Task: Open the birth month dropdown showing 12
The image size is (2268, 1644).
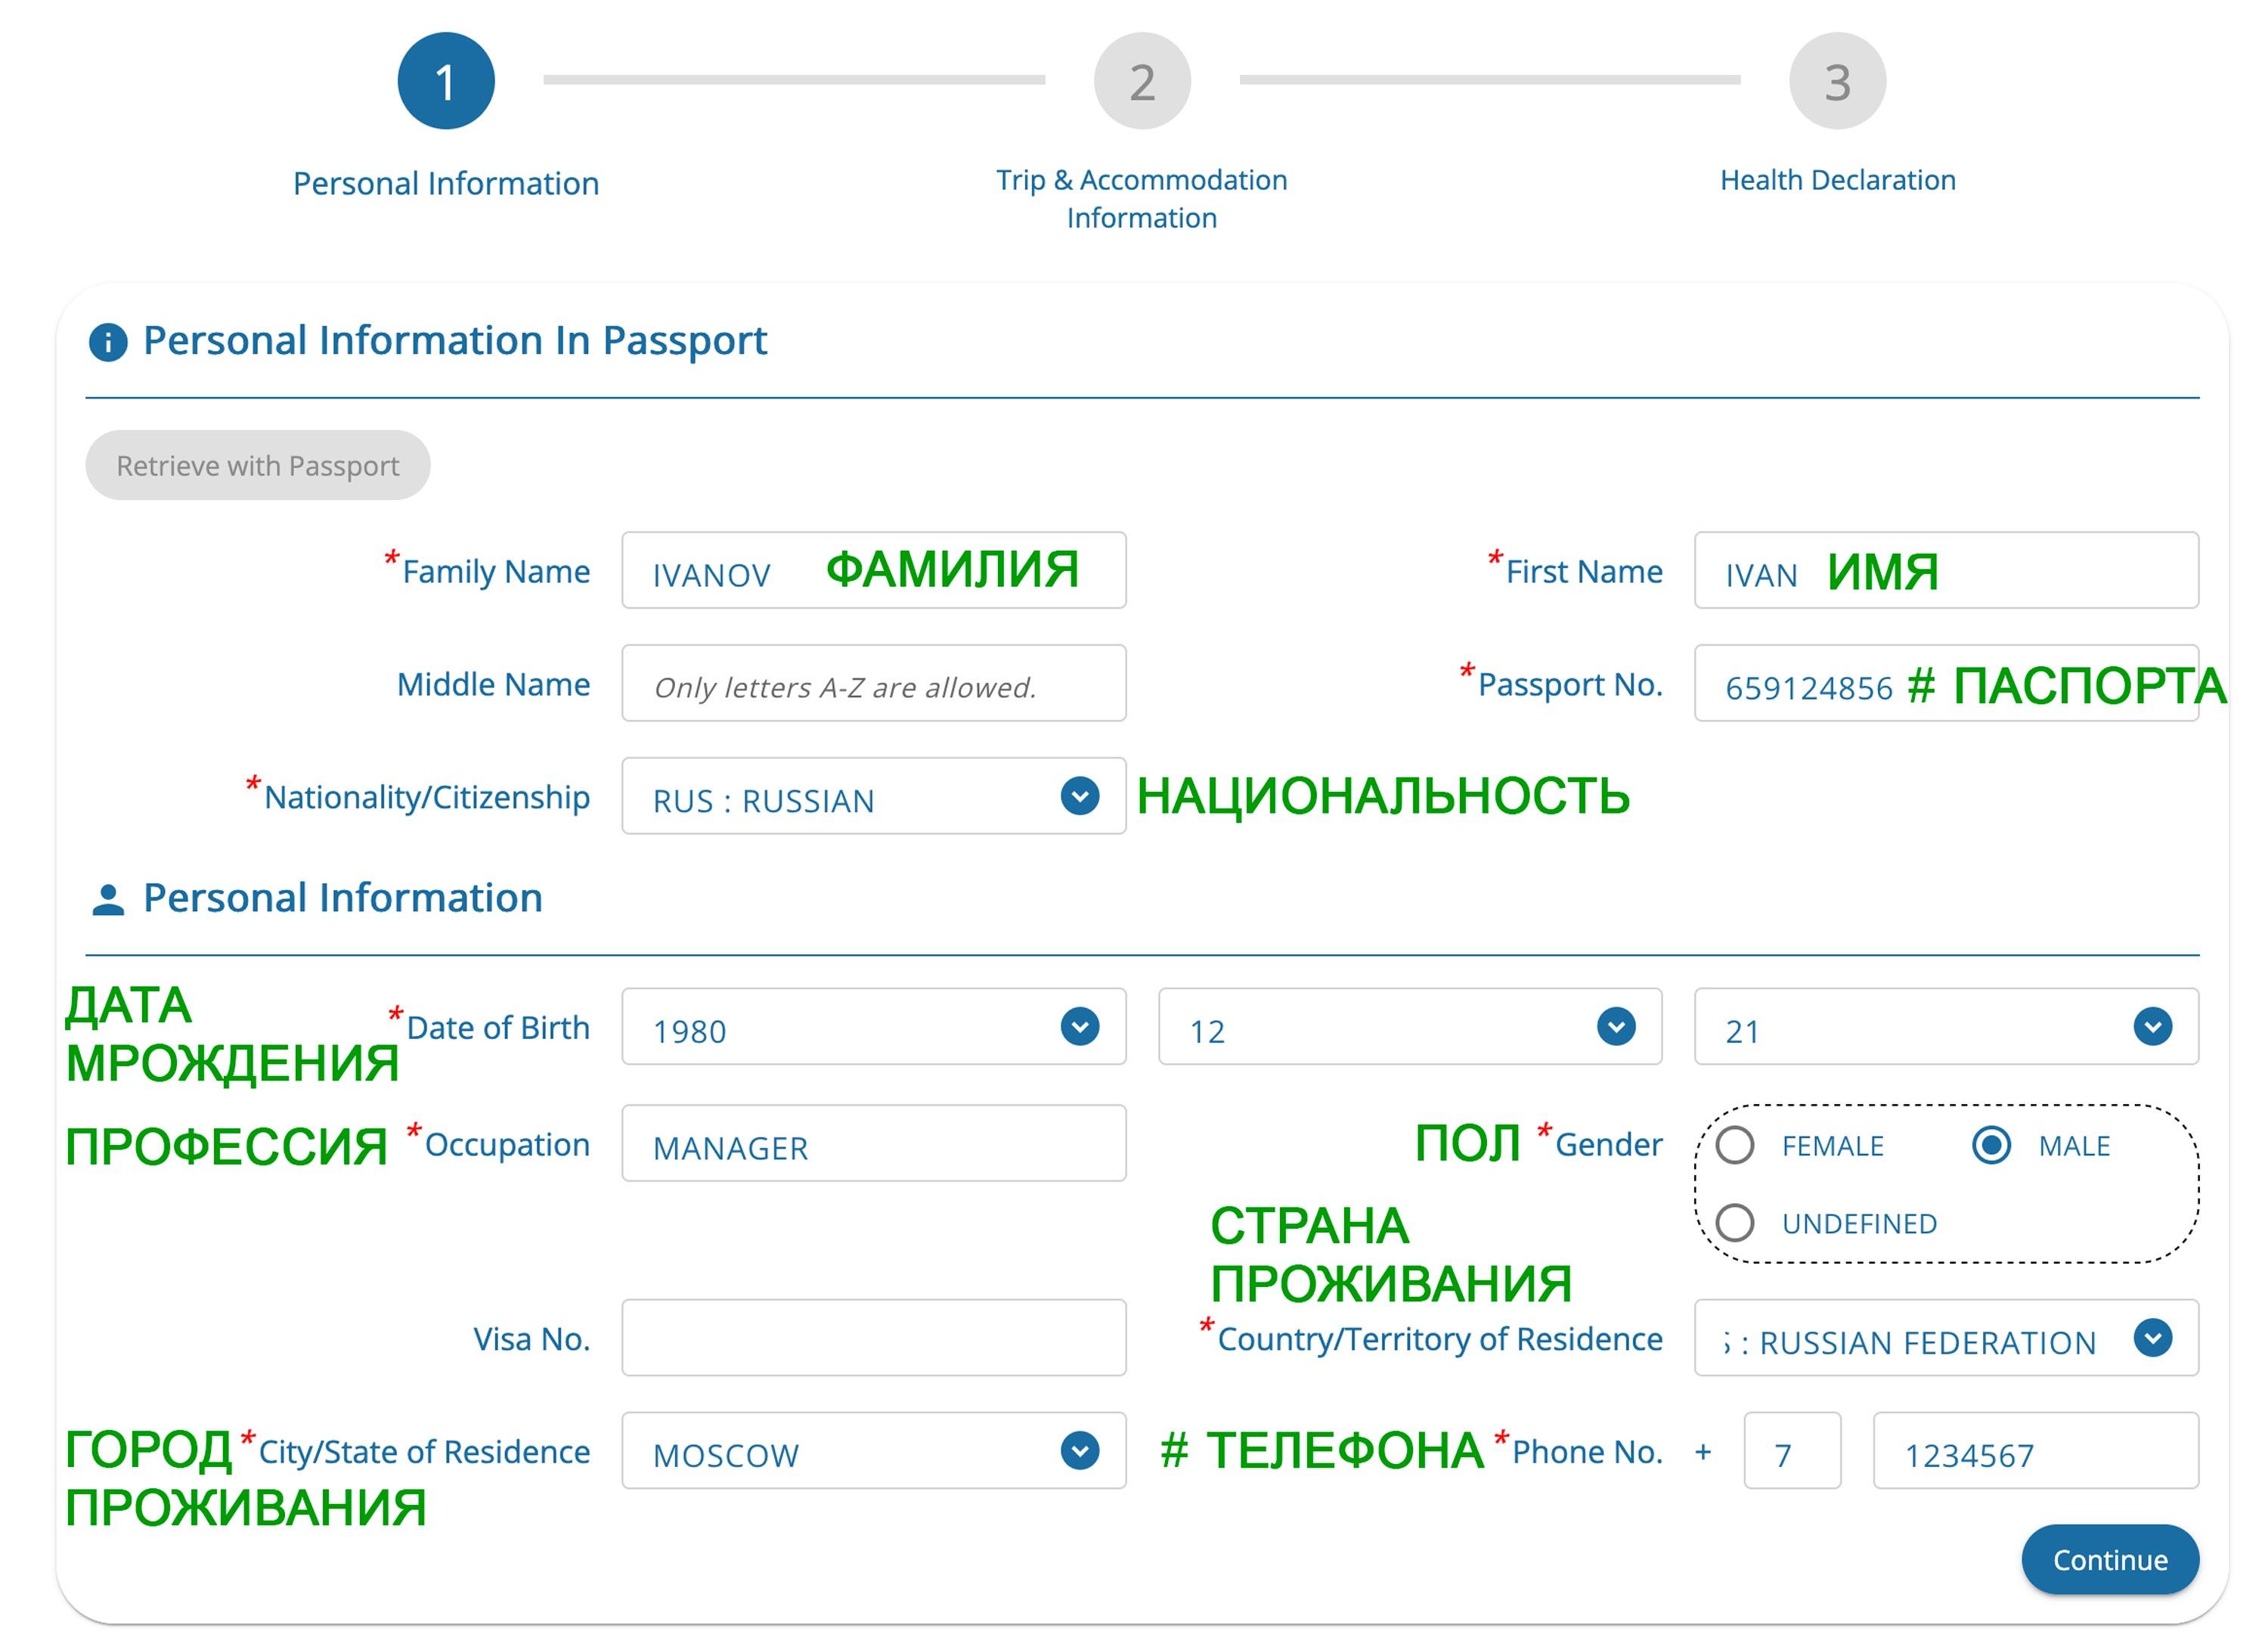Action: coord(1616,1026)
